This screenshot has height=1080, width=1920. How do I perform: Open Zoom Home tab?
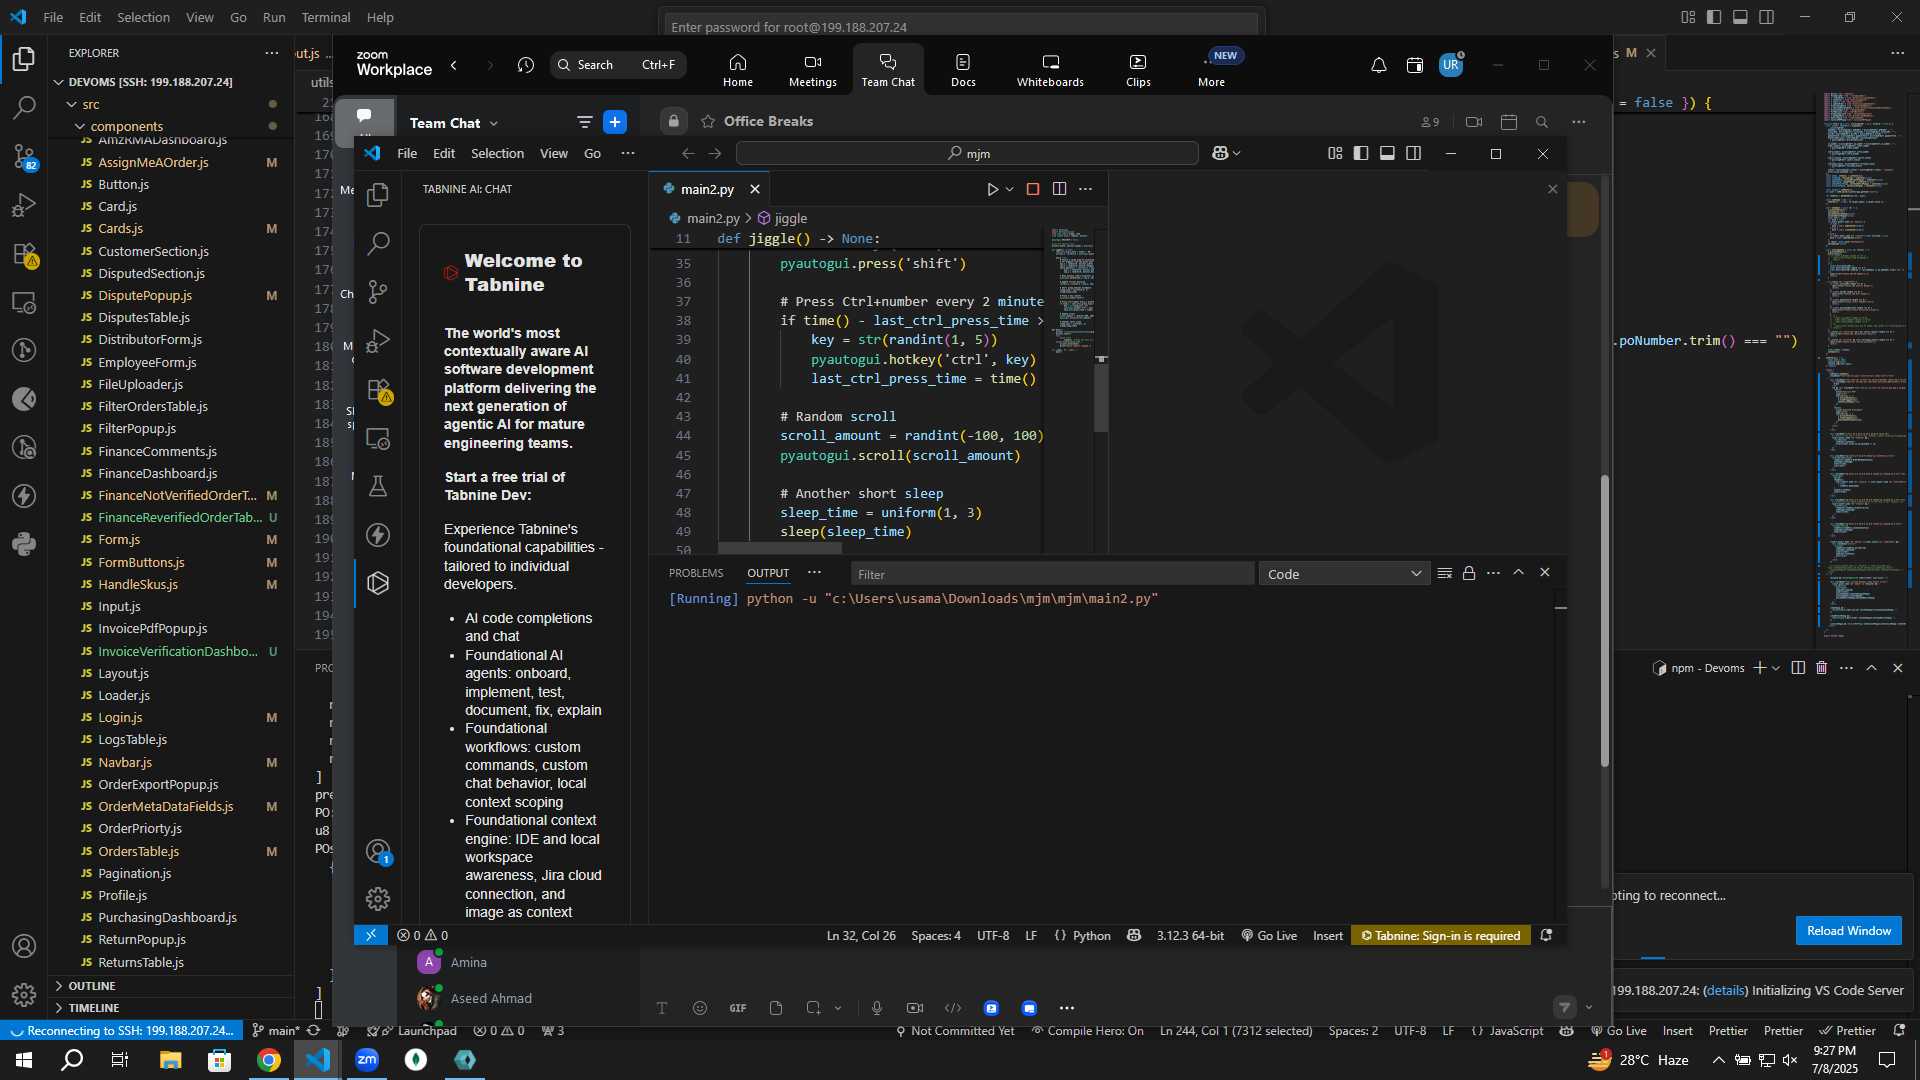(738, 70)
